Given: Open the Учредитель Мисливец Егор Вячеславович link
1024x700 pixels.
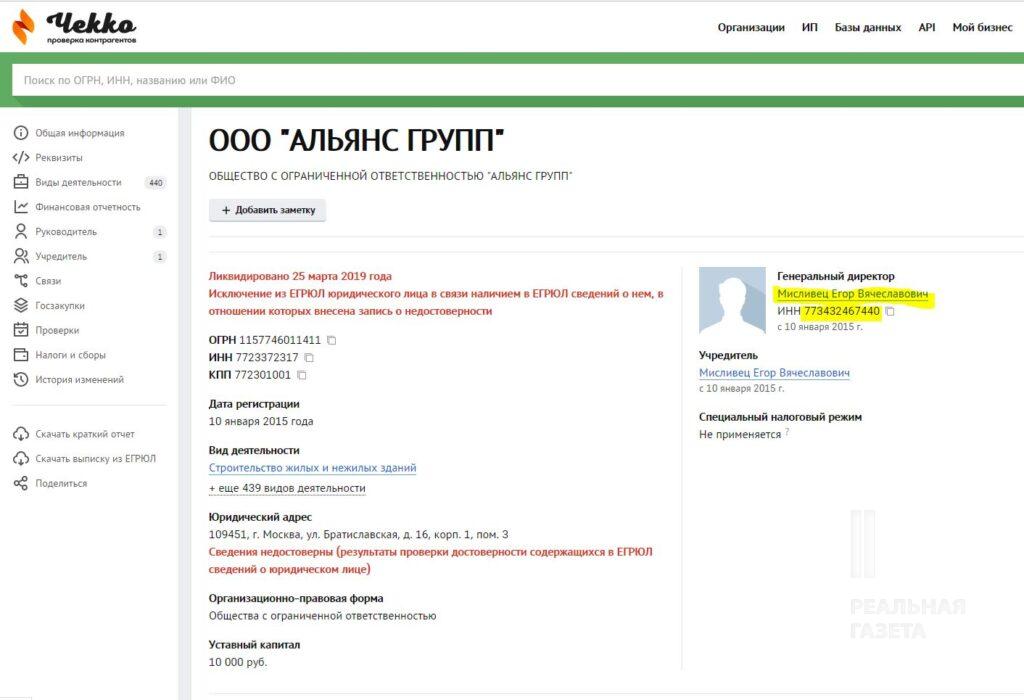Looking at the screenshot, I should (774, 373).
